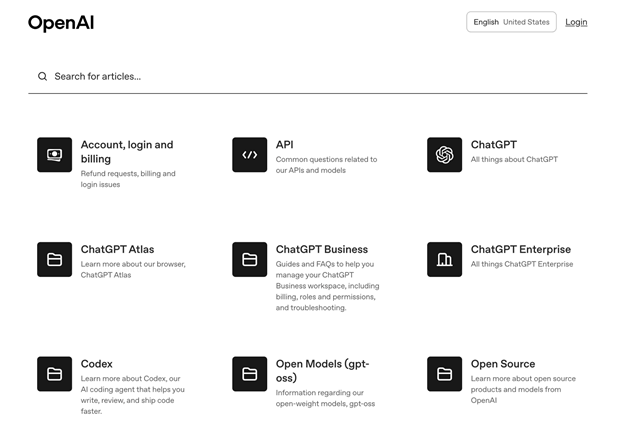Open the ChatGPT Business description text
Screen dimensions: 624x436
click(x=327, y=286)
